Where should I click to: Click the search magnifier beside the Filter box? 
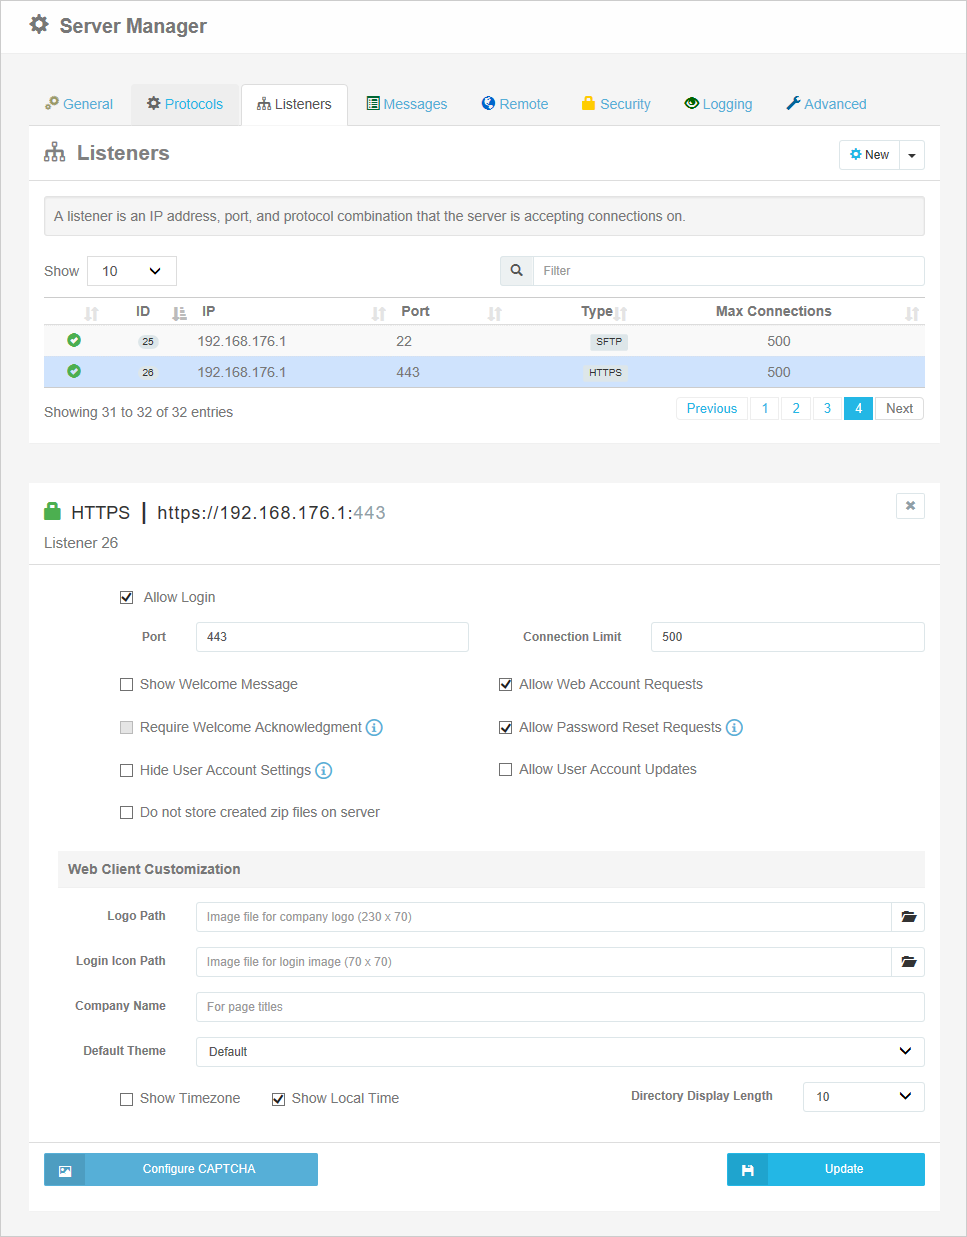(516, 270)
